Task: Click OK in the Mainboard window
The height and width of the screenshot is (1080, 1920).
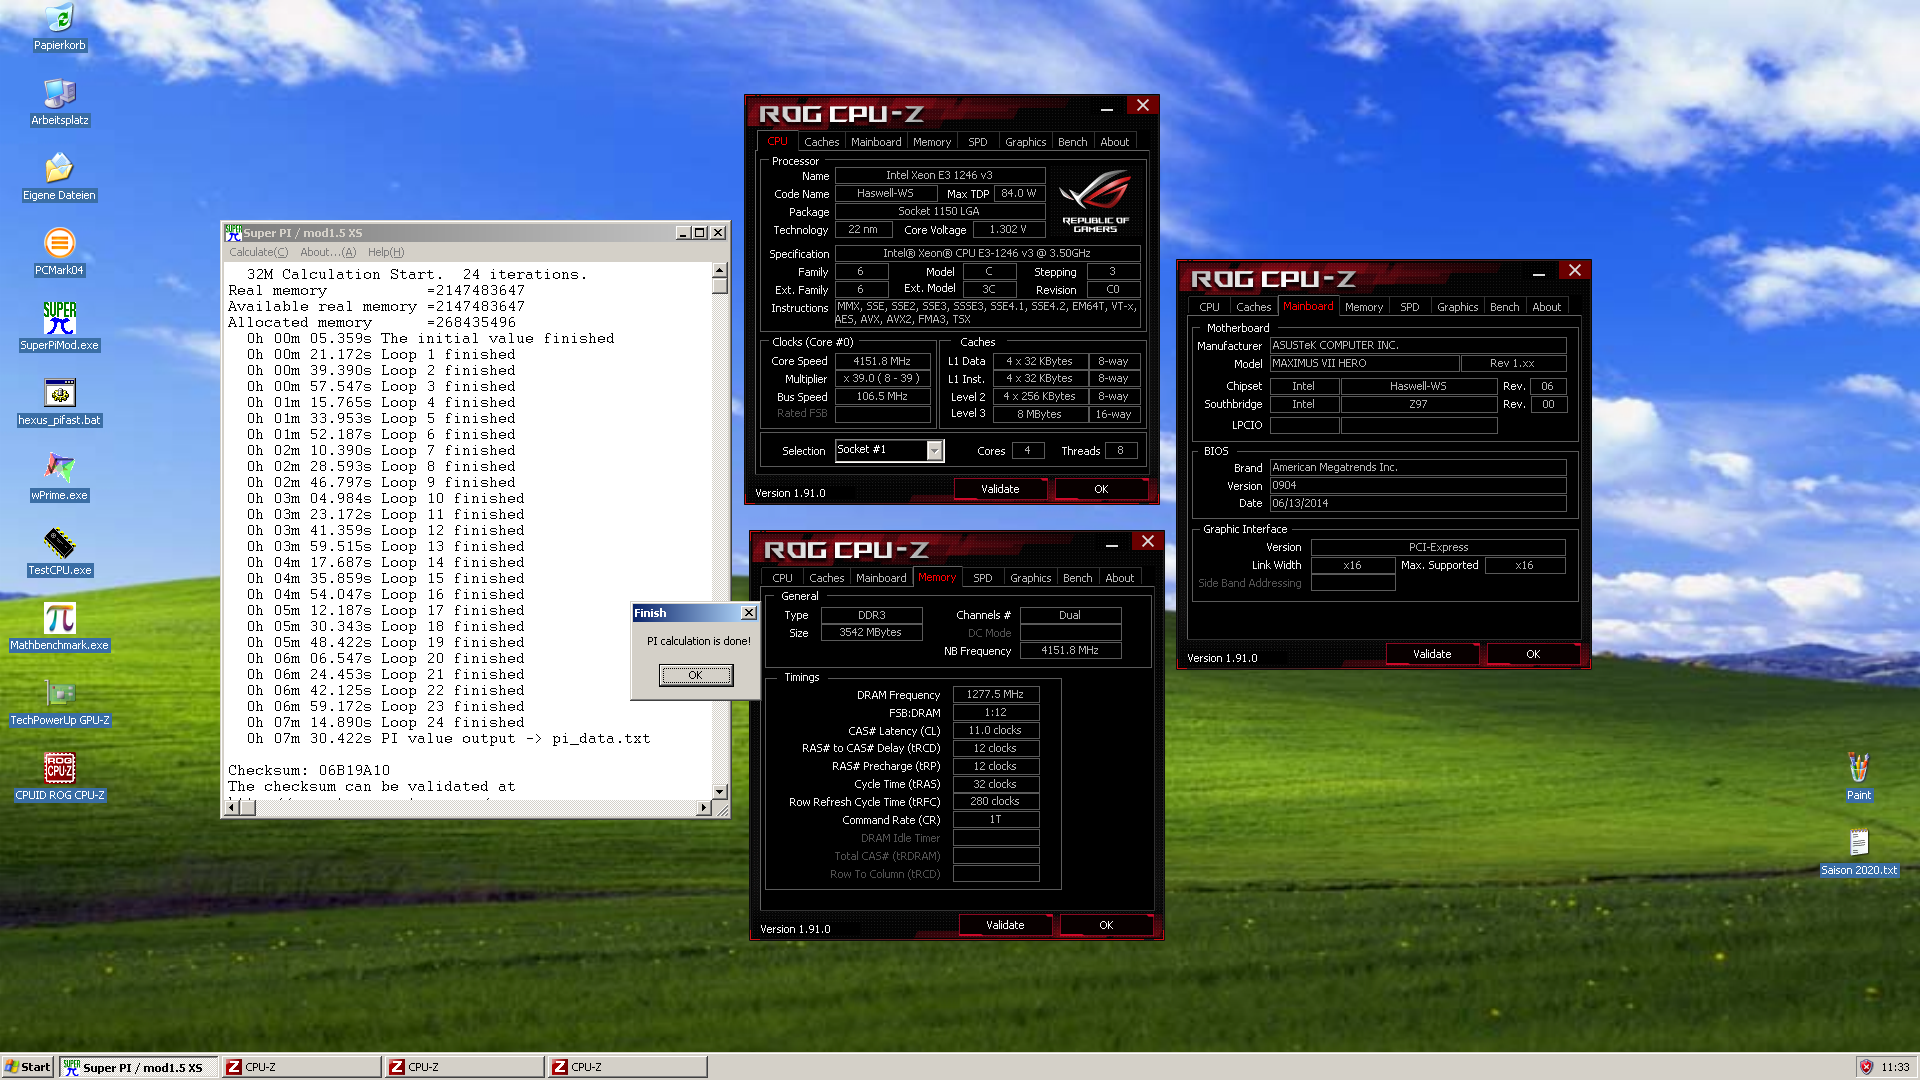Action: coord(1533,654)
